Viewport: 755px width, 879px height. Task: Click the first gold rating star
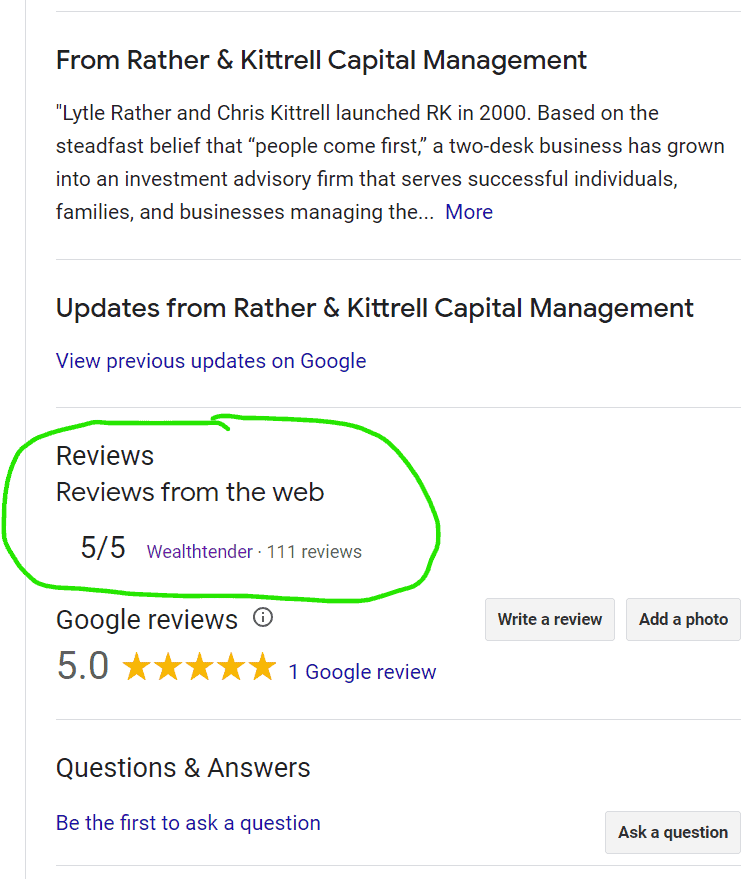[137, 668]
